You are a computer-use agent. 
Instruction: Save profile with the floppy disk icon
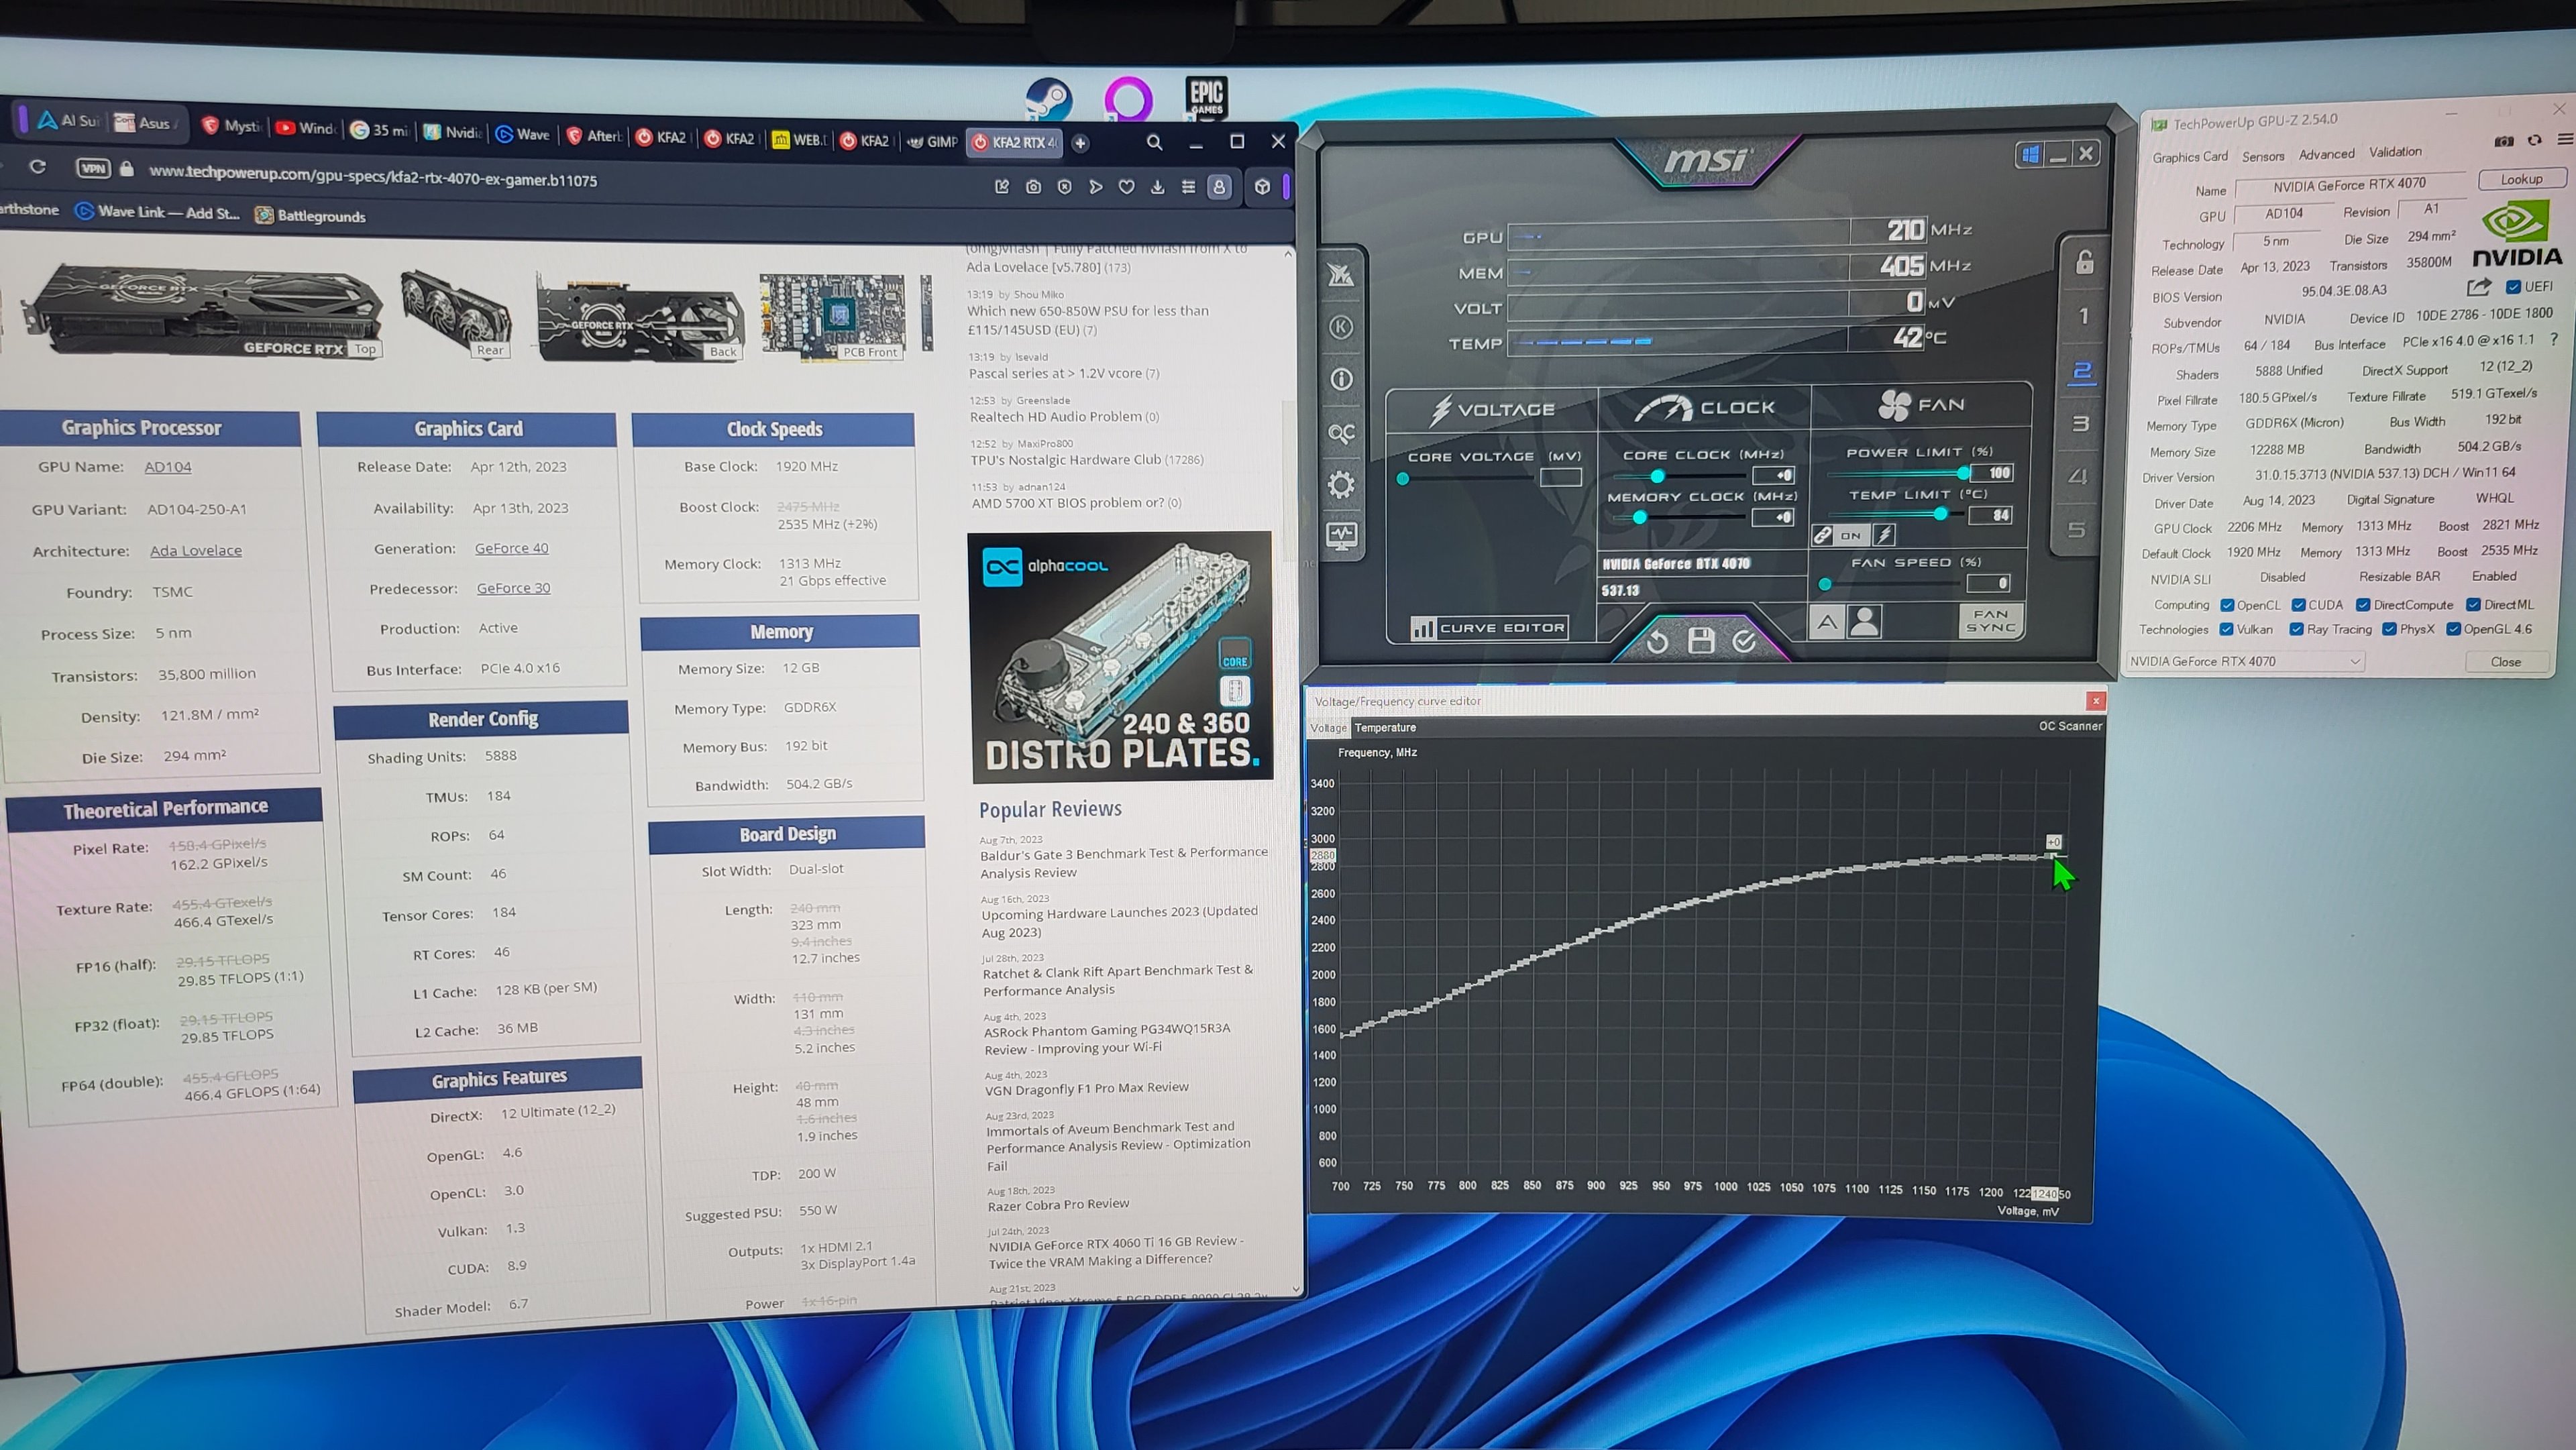[x=1700, y=640]
